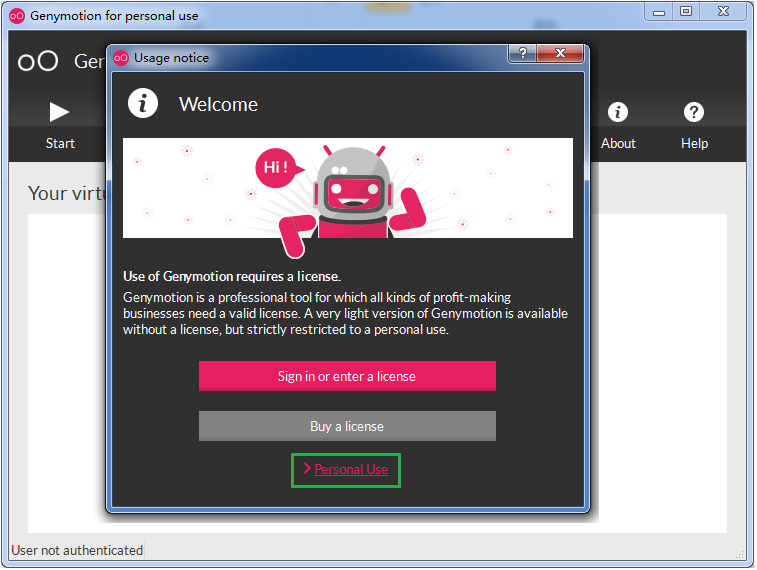This screenshot has height=570, width=757.
Task: Click the Genymotion icon in main title bar
Action: [x=17, y=16]
